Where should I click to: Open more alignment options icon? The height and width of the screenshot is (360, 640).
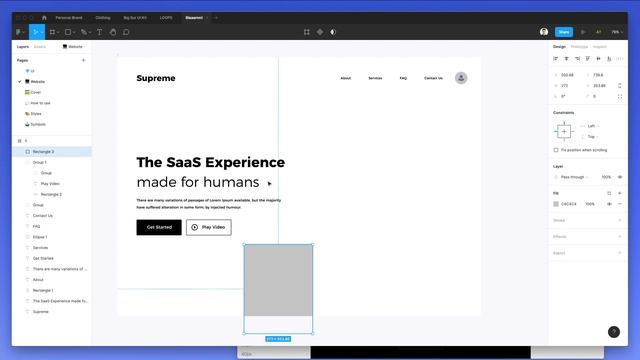pyautogui.click(x=620, y=59)
